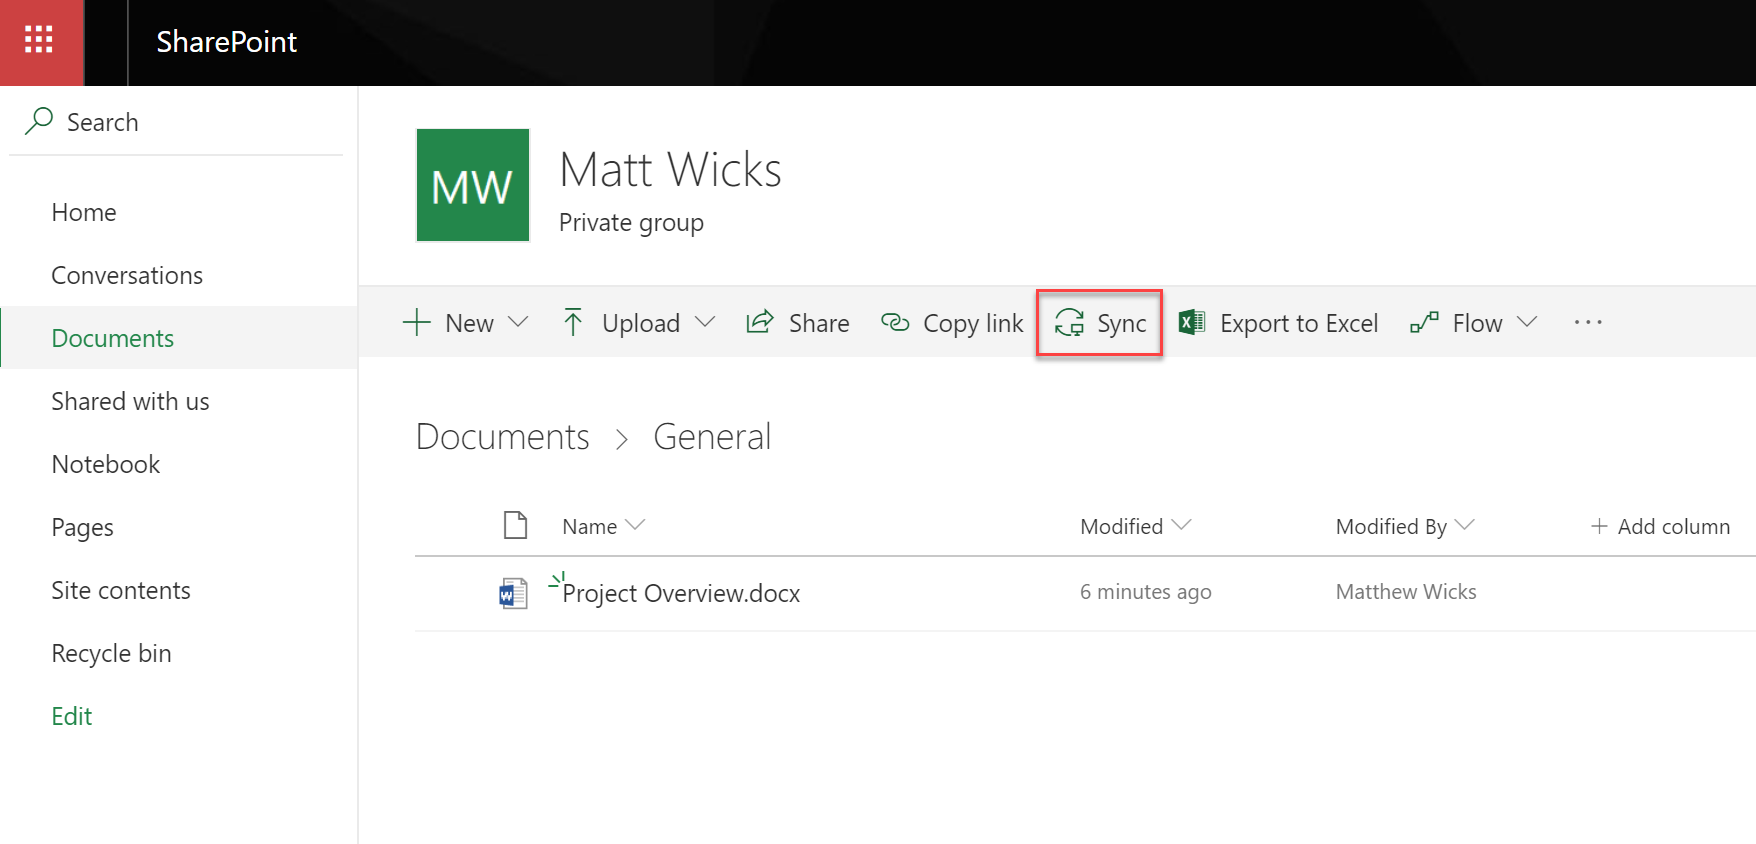Click the Copy link icon

click(895, 323)
